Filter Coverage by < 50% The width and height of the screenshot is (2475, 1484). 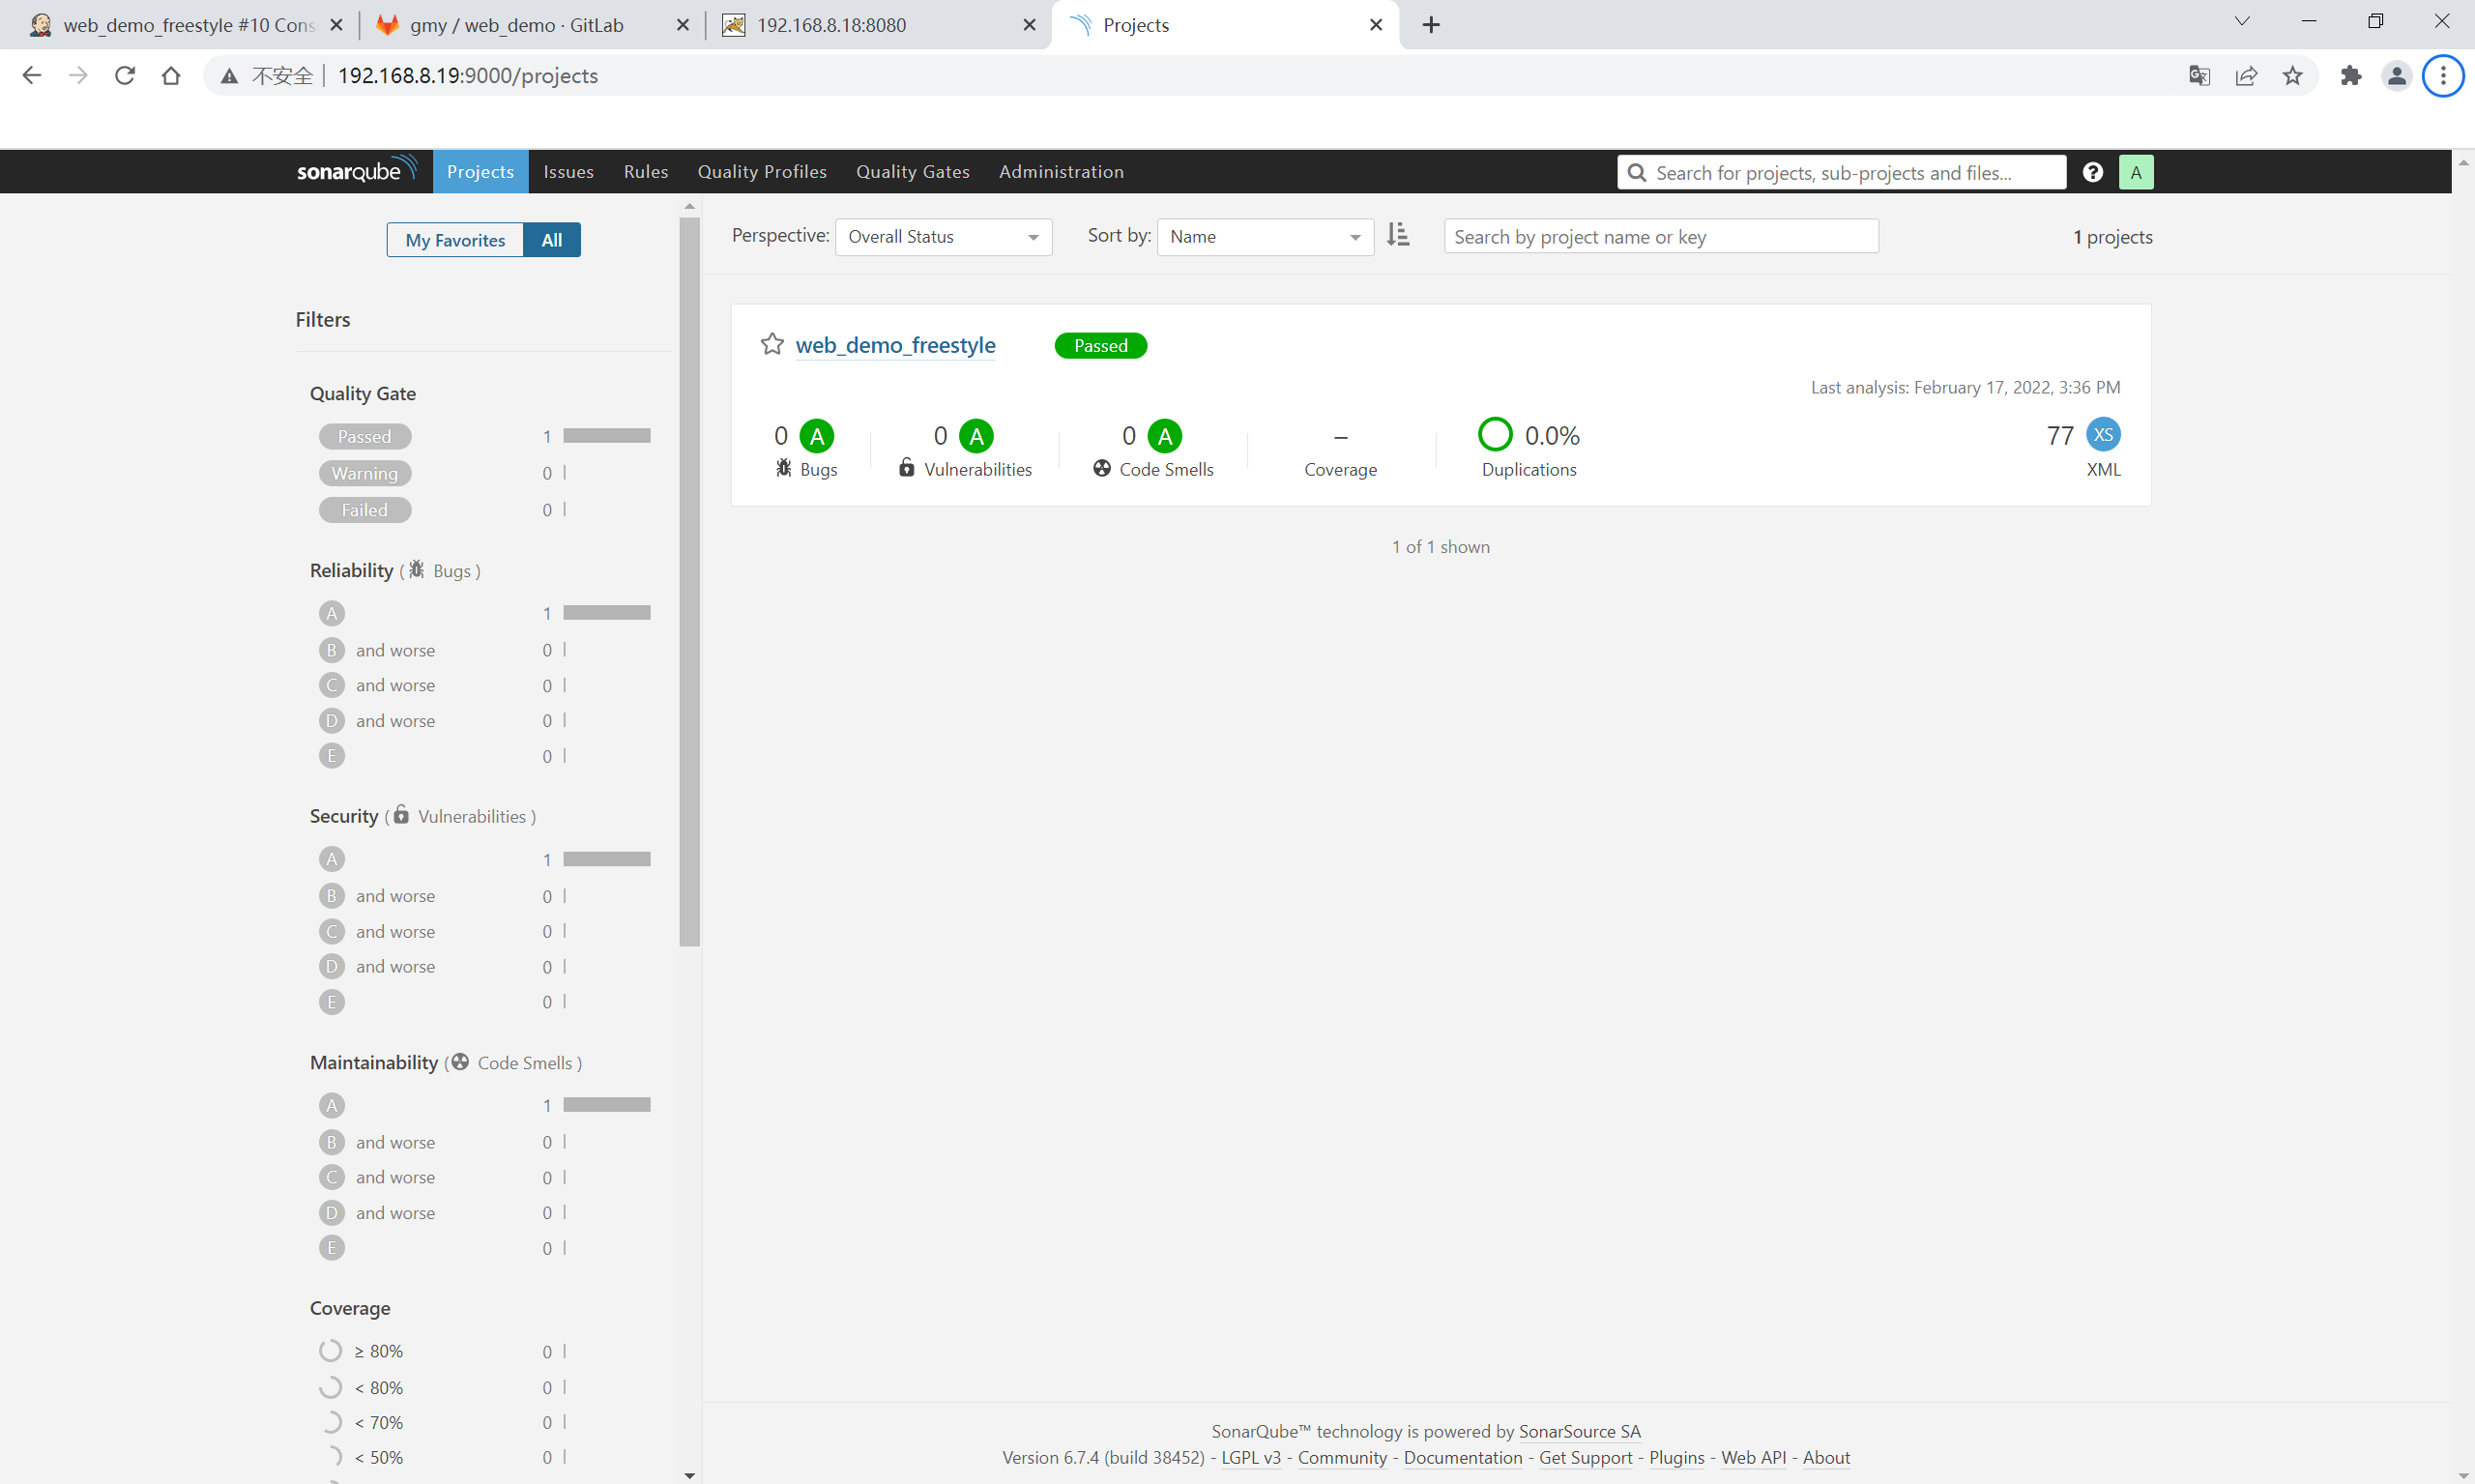click(x=361, y=1457)
